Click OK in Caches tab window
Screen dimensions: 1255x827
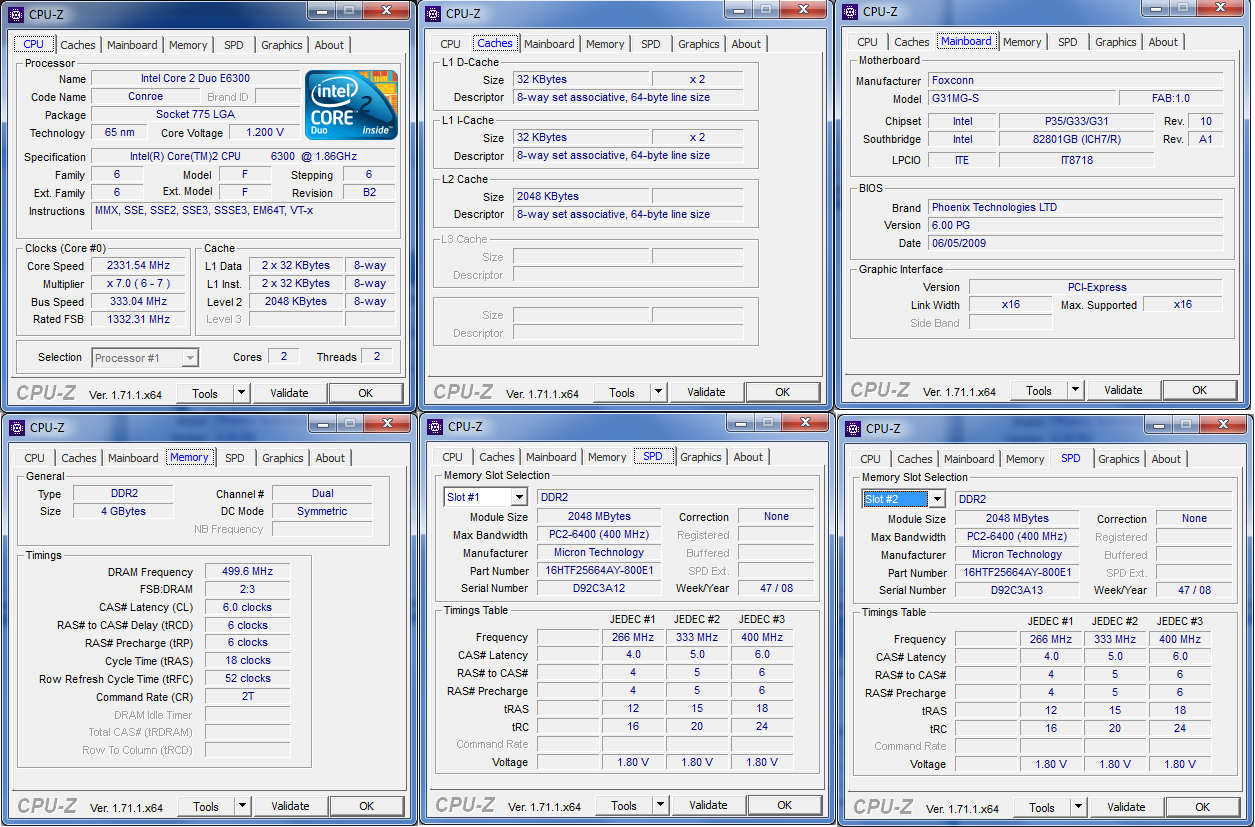coord(783,392)
